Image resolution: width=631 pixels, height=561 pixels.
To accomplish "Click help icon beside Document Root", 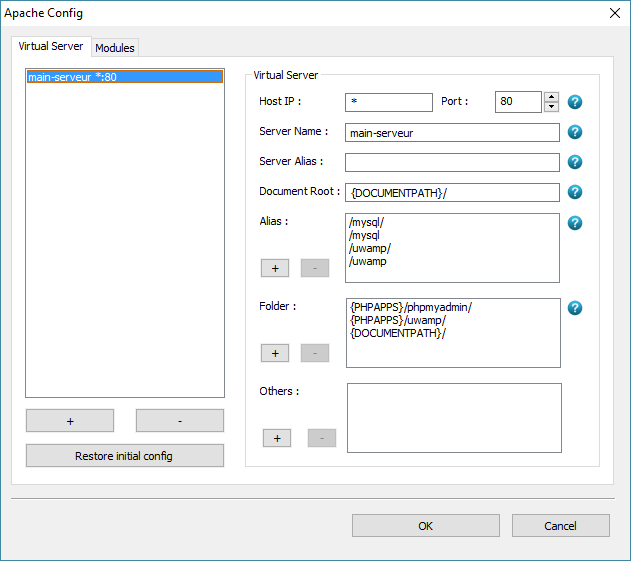I will pos(575,192).
